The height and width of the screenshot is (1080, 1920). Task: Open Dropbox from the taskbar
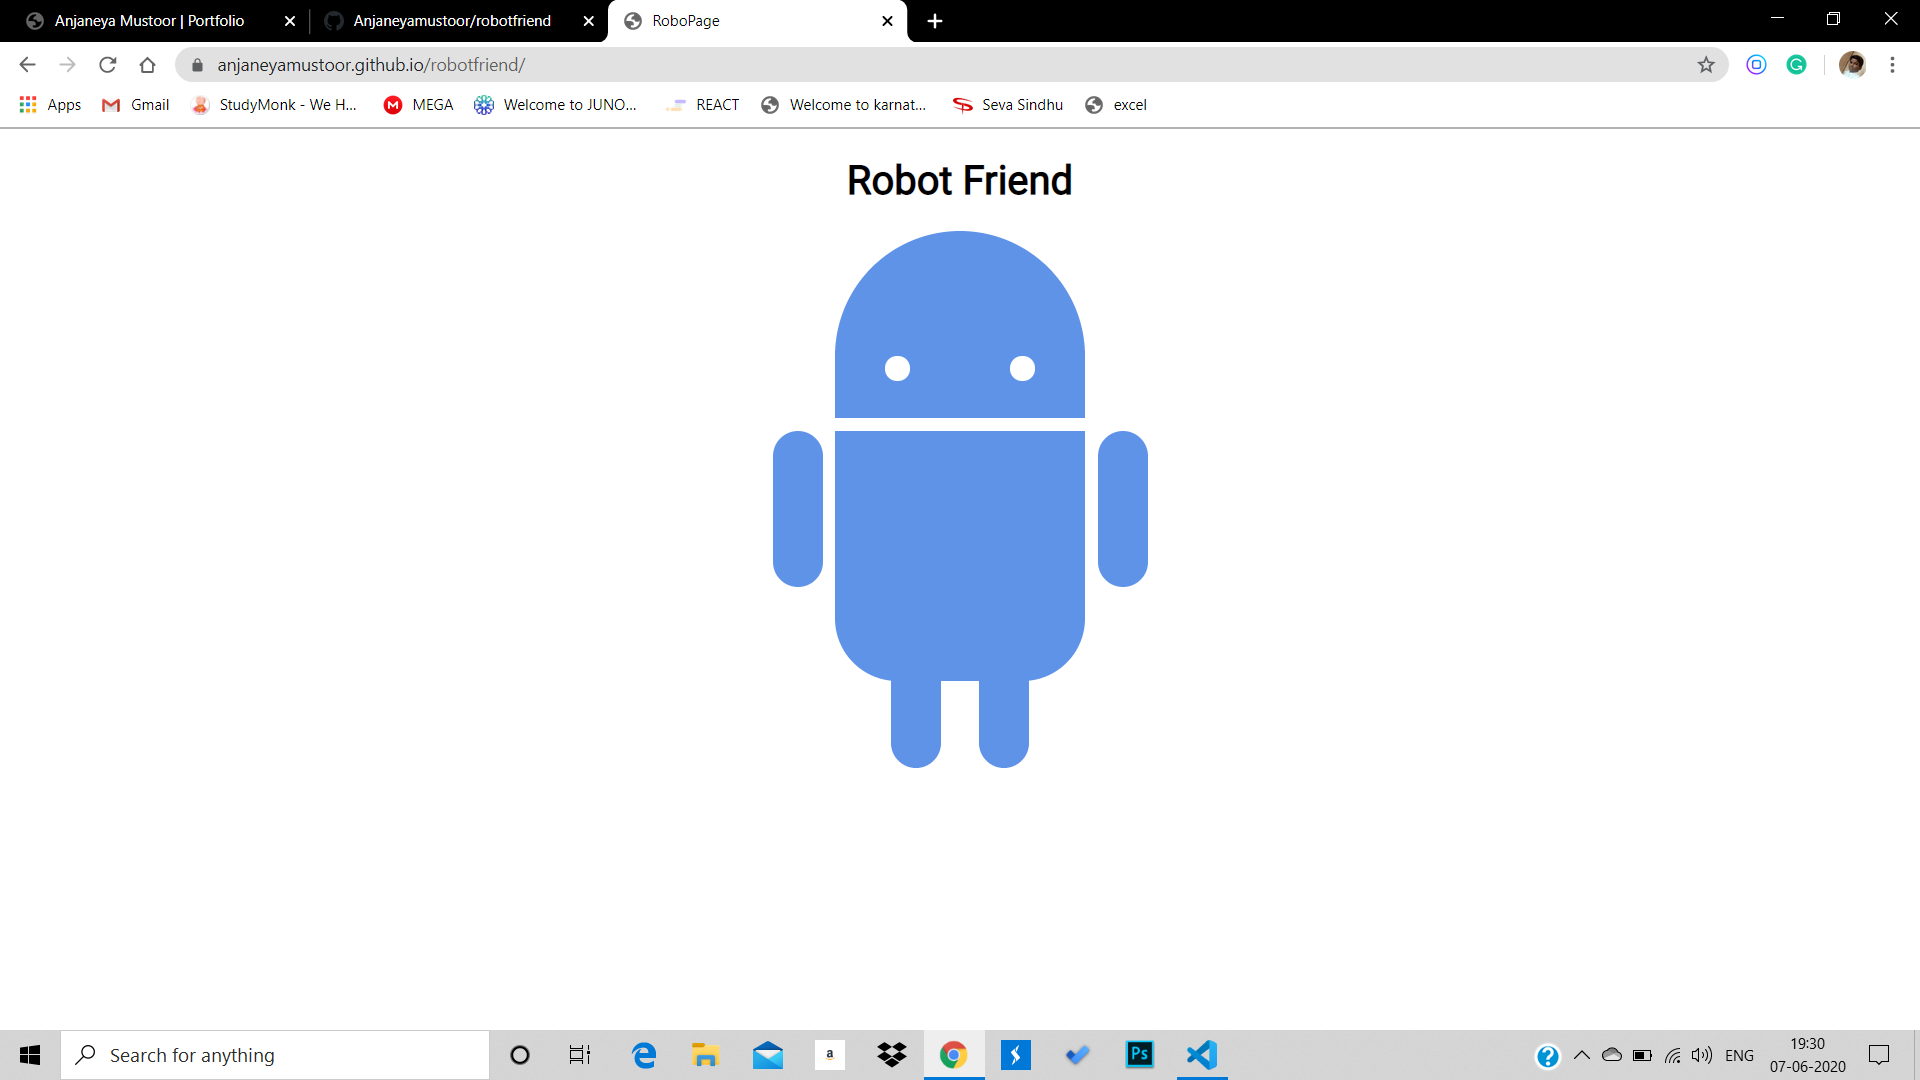click(x=892, y=1055)
